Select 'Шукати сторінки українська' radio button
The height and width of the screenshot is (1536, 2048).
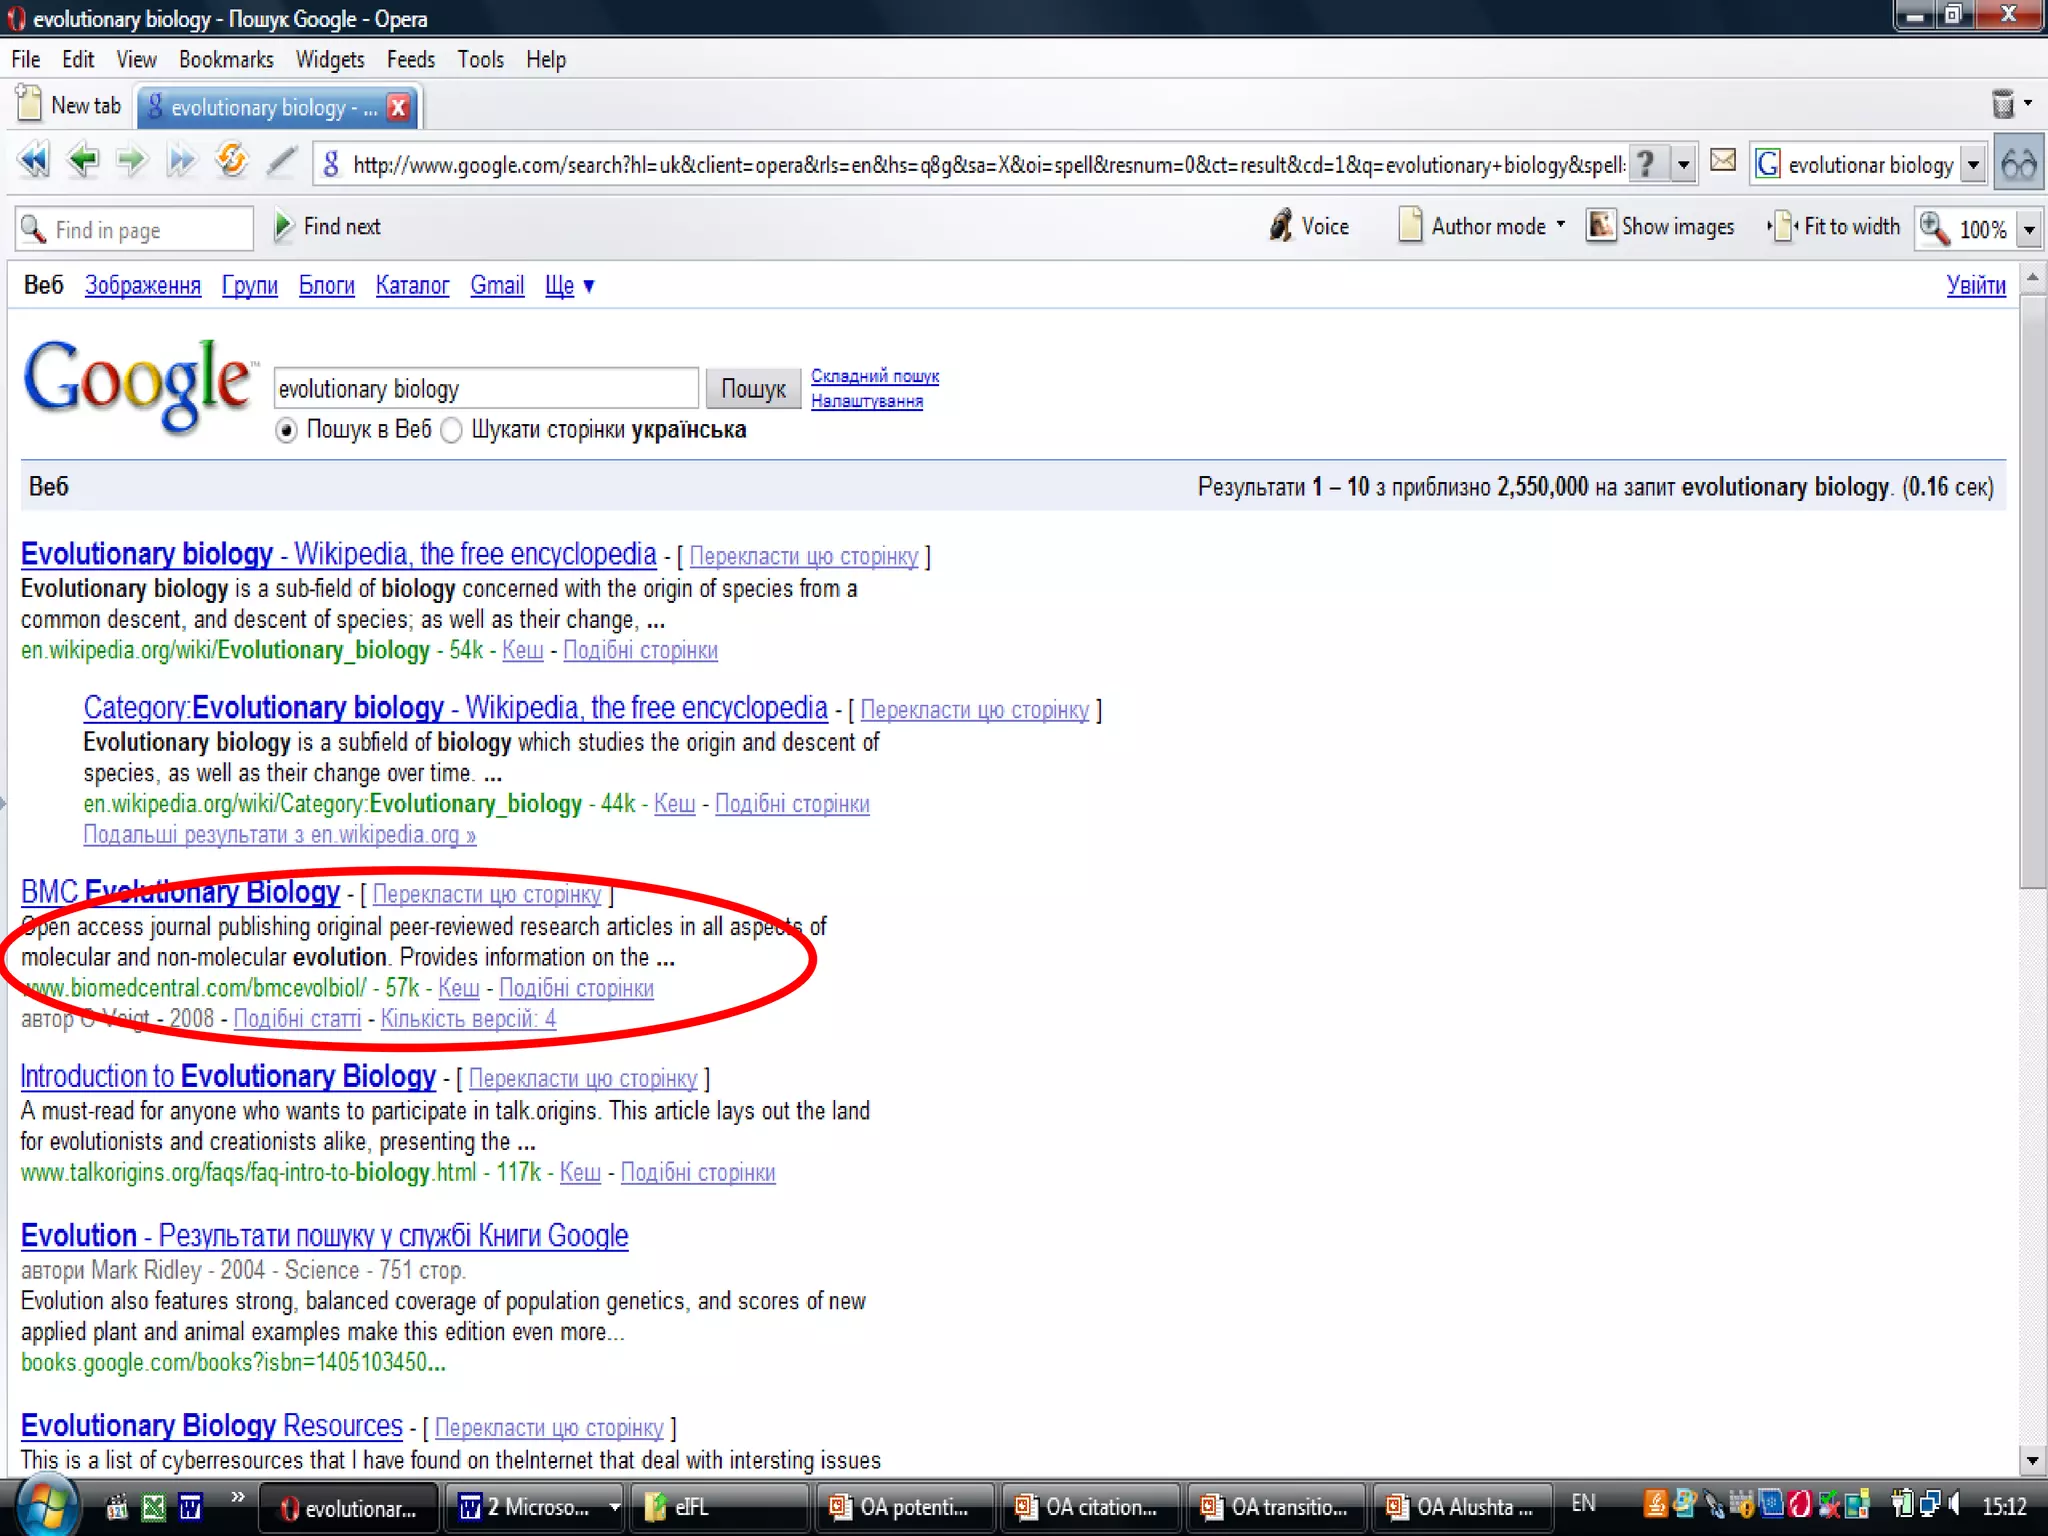coord(452,431)
